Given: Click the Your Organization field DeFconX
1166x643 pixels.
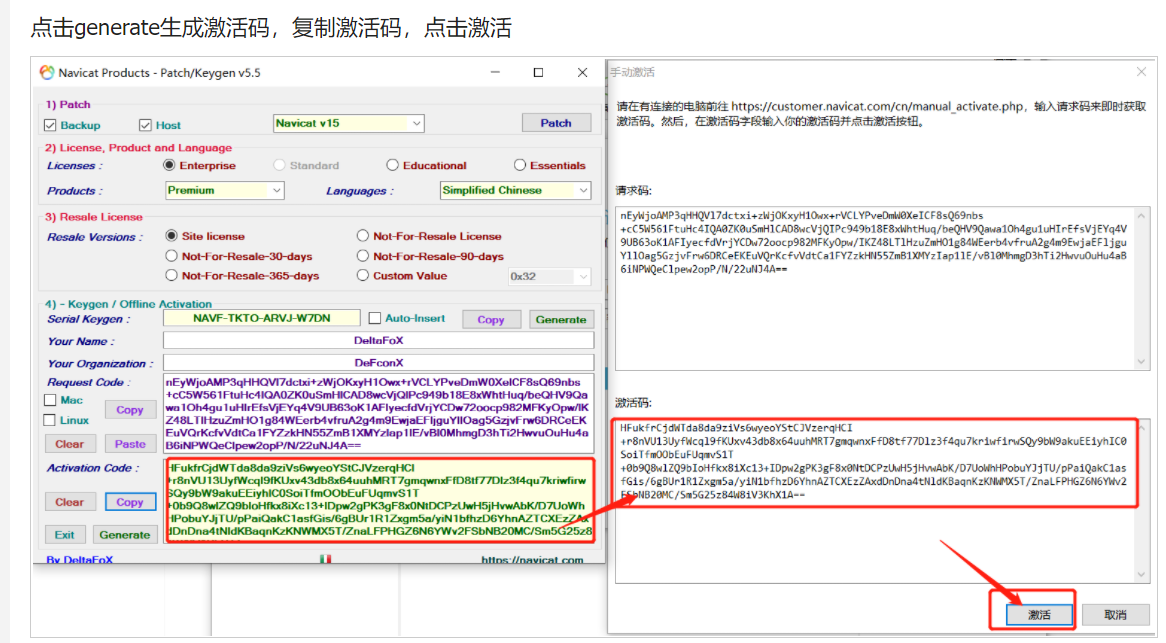Looking at the screenshot, I should coord(379,363).
